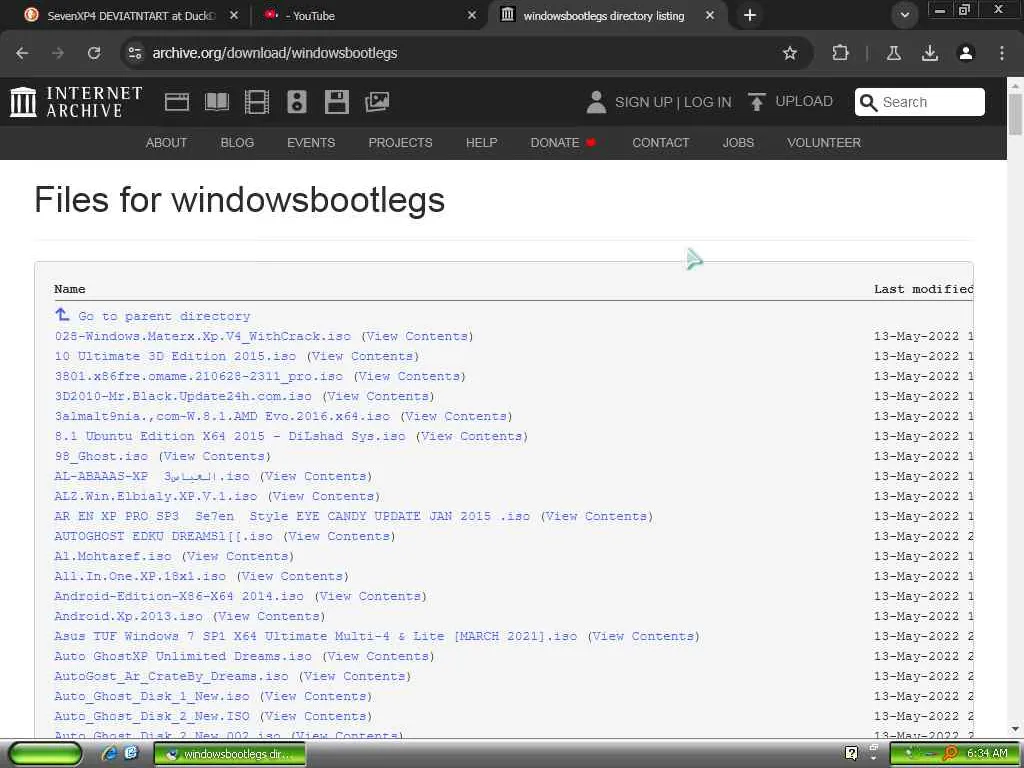Switch to SevenXP4 DEVIATNTART DuckDuckGo tab
Image resolution: width=1024 pixels, height=768 pixels.
[x=131, y=15]
